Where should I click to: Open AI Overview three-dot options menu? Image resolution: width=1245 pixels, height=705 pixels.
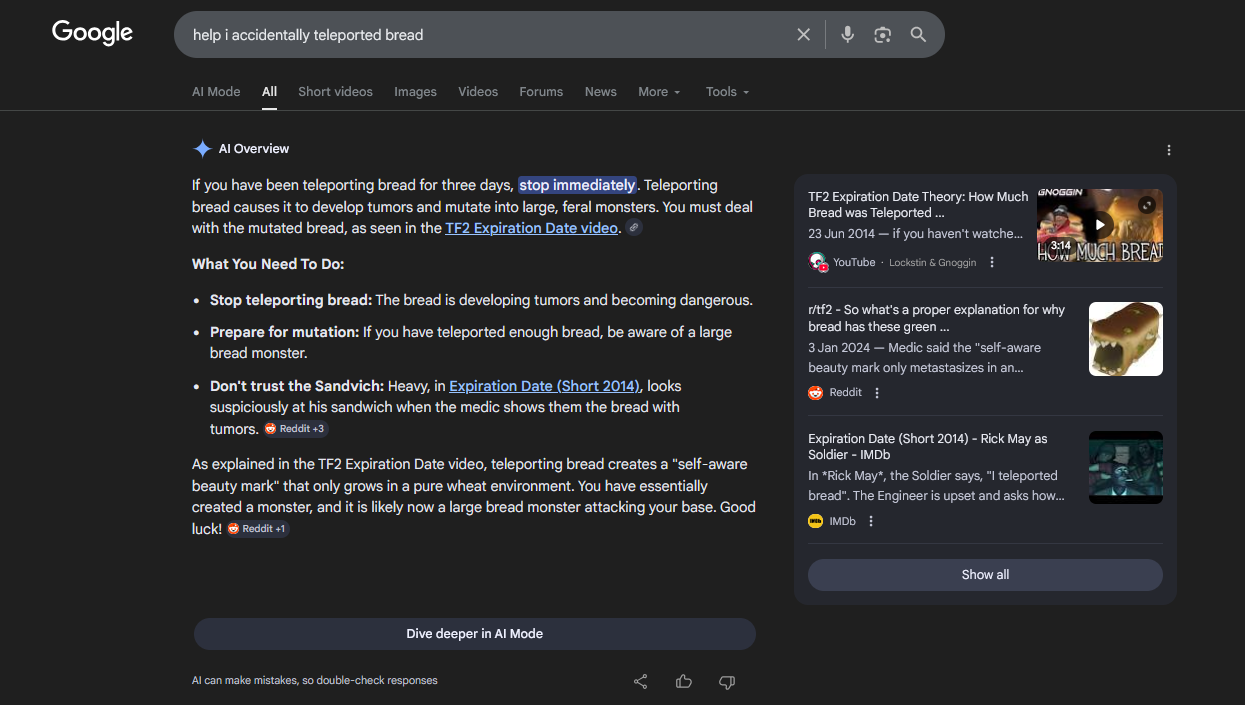[x=1169, y=150]
